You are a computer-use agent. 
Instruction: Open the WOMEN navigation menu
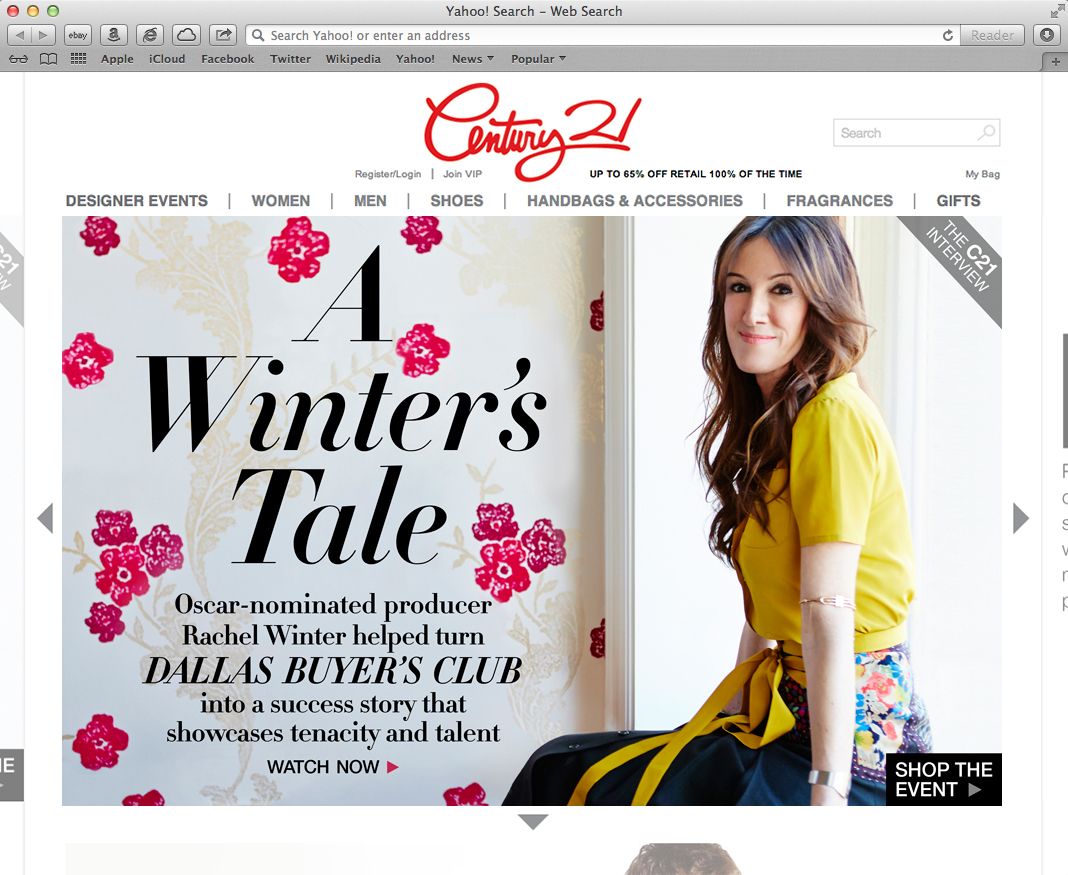pyautogui.click(x=281, y=201)
